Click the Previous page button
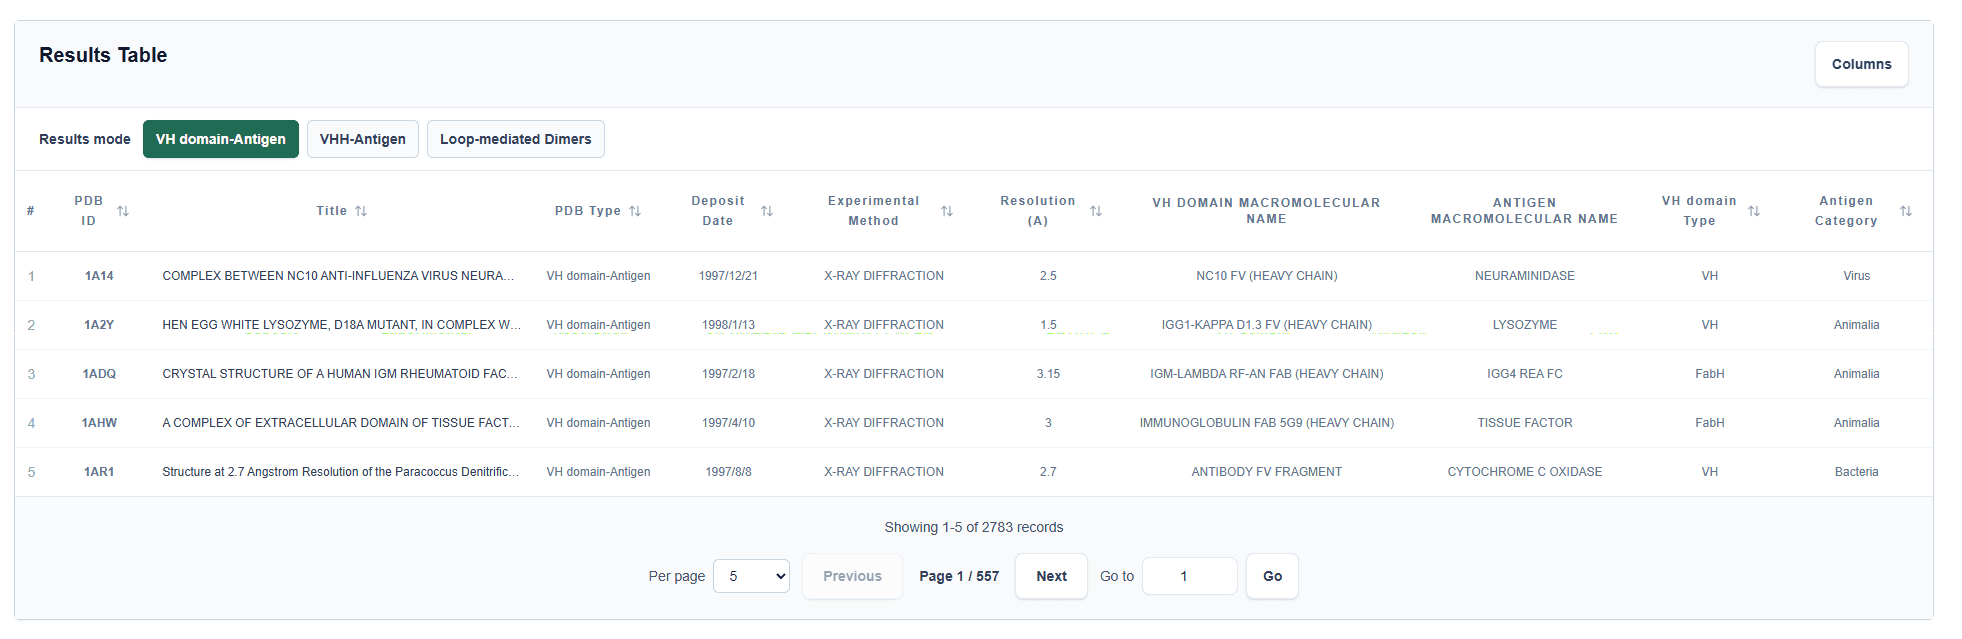Viewport: 1962px width, 639px height. click(x=853, y=576)
